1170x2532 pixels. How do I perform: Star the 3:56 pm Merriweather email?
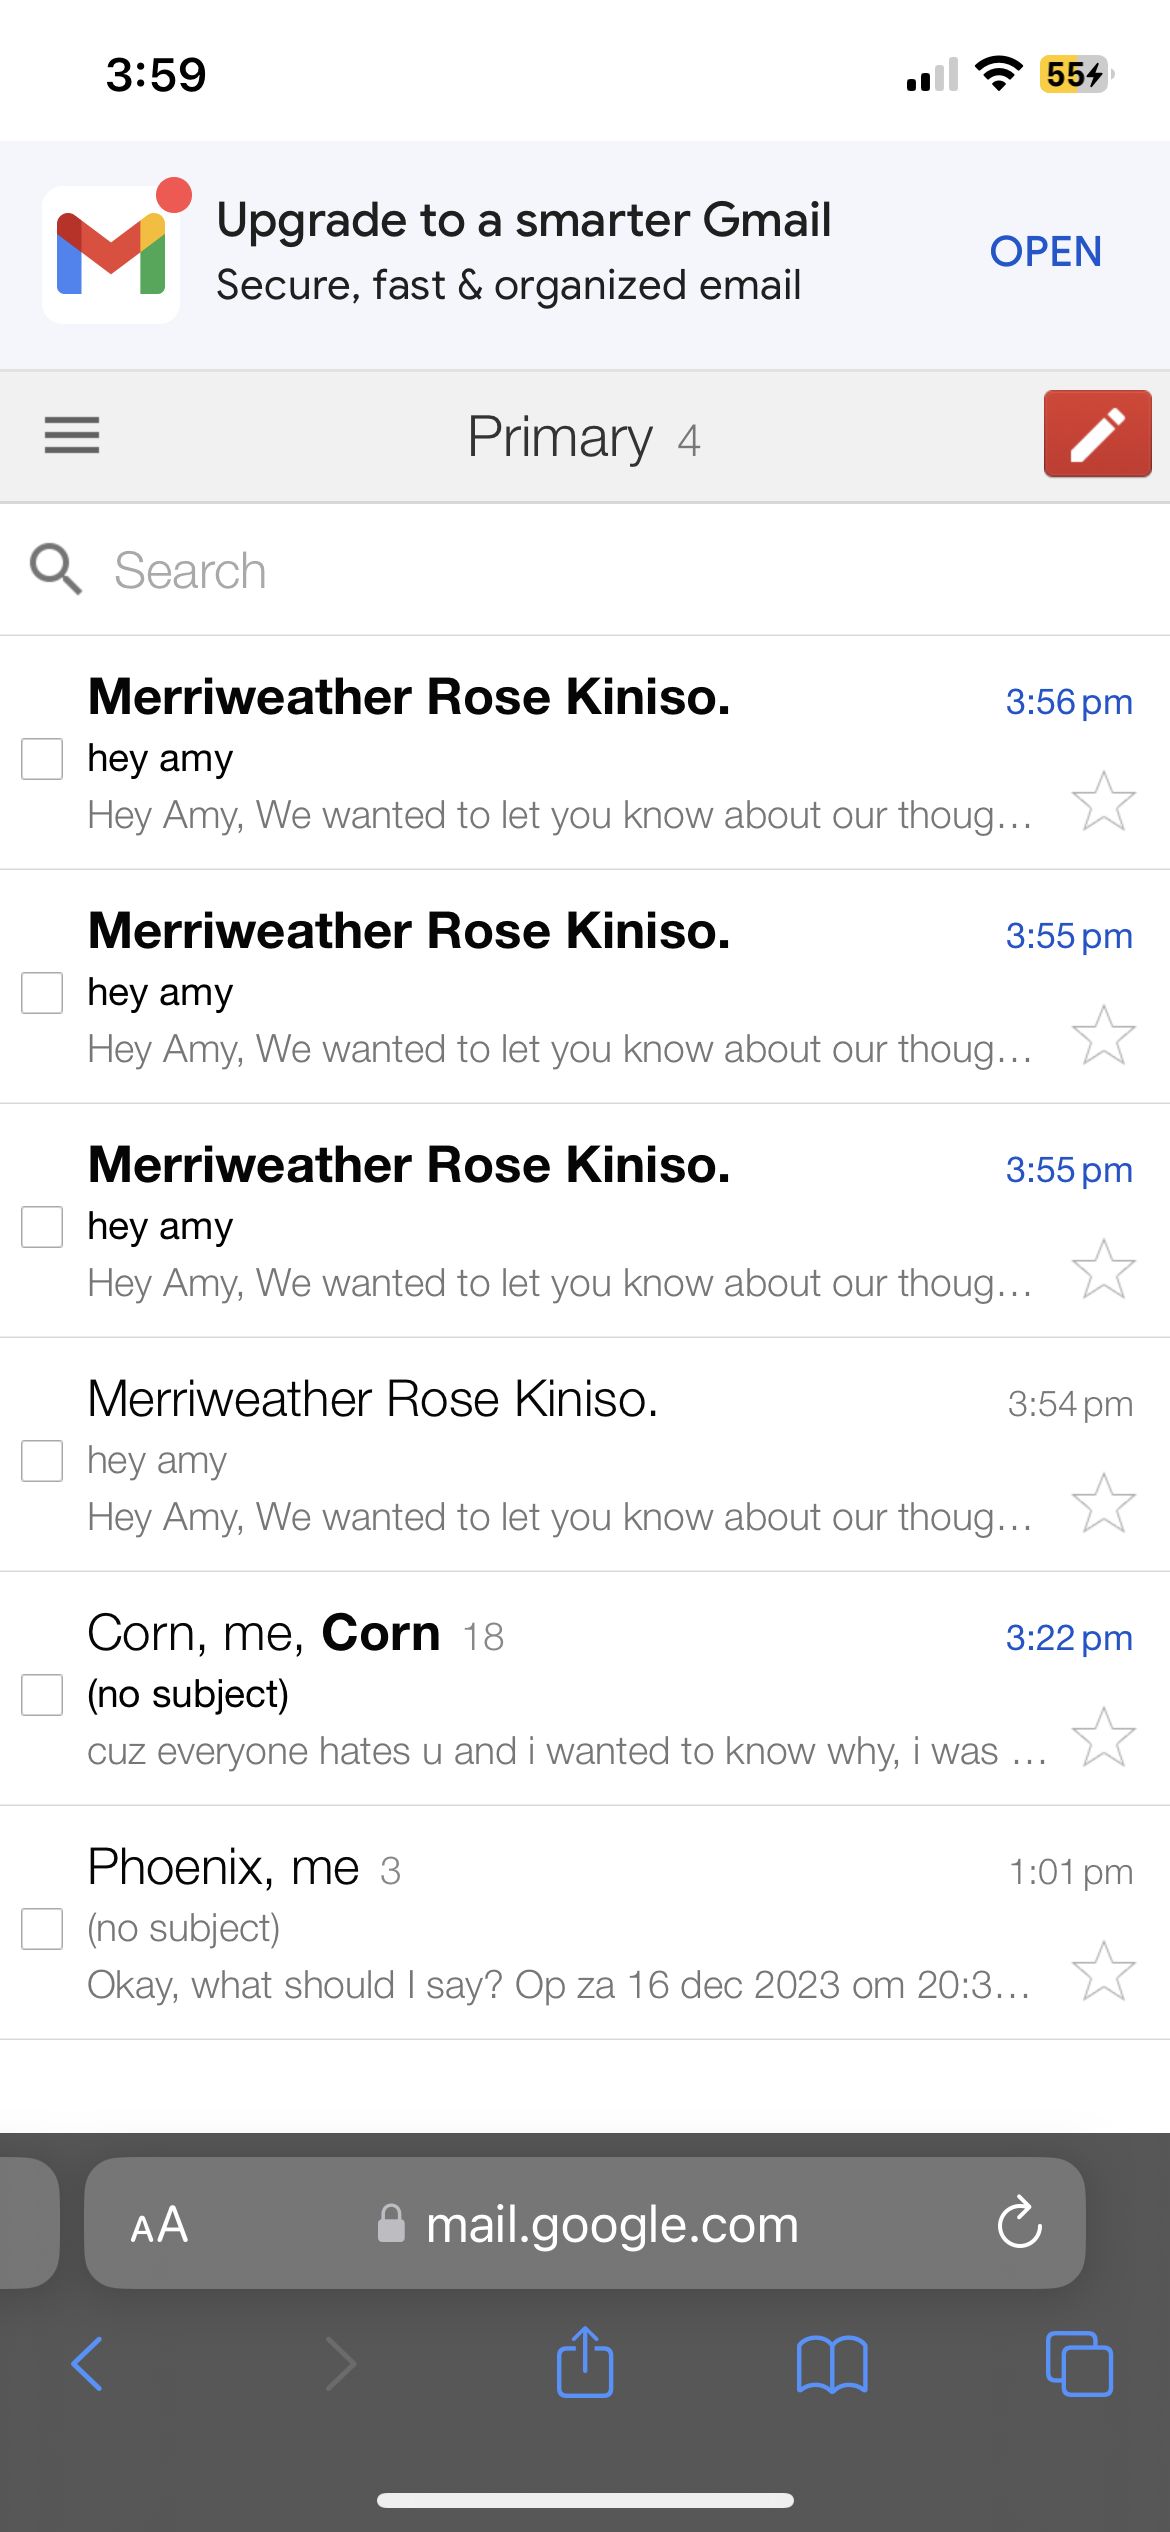click(x=1103, y=801)
